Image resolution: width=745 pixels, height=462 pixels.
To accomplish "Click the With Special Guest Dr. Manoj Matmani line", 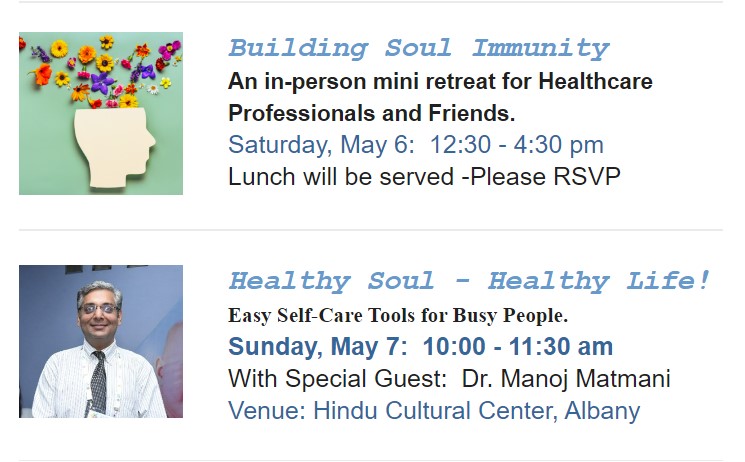I will pos(449,379).
